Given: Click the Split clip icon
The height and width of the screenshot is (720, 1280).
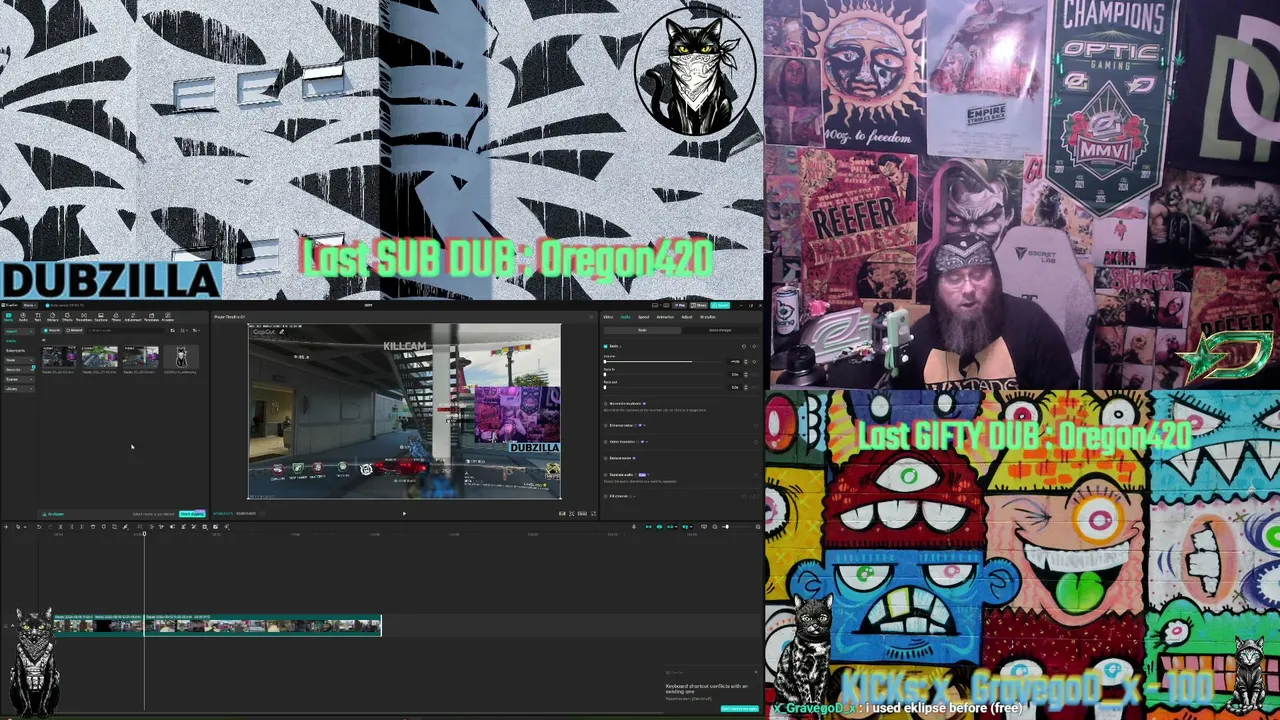Looking at the screenshot, I should [61, 527].
